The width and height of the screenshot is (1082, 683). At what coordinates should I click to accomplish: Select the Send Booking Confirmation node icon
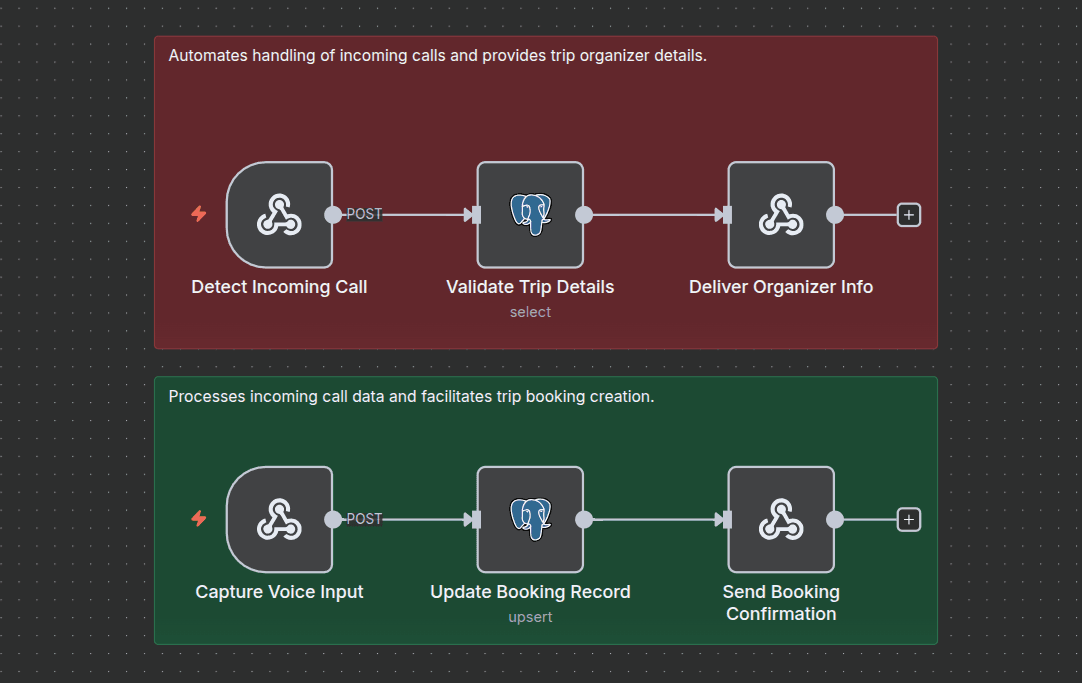[781, 519]
